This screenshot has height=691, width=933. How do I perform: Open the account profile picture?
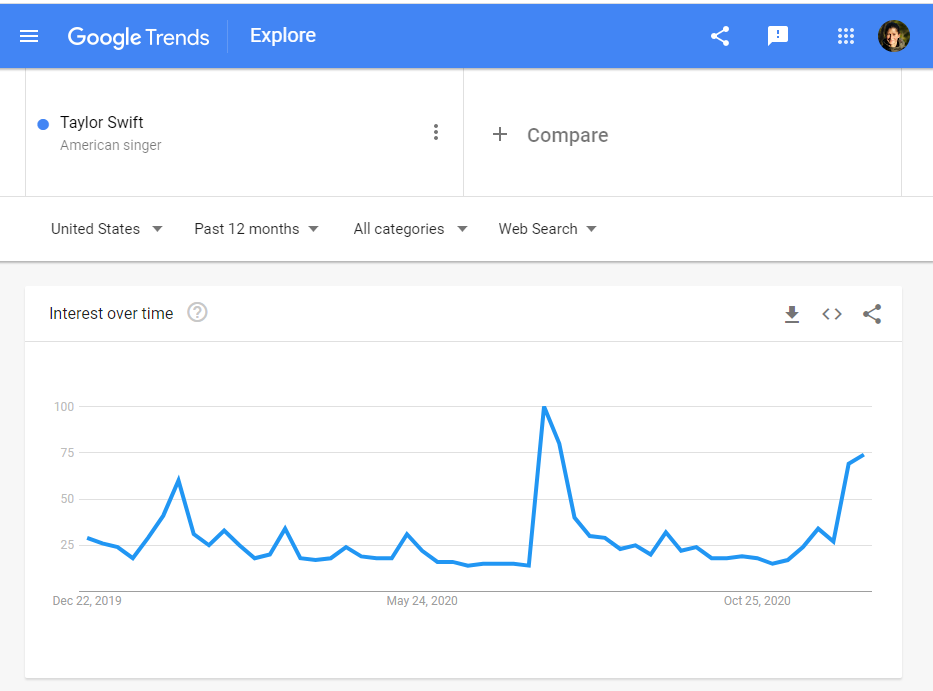(x=894, y=36)
